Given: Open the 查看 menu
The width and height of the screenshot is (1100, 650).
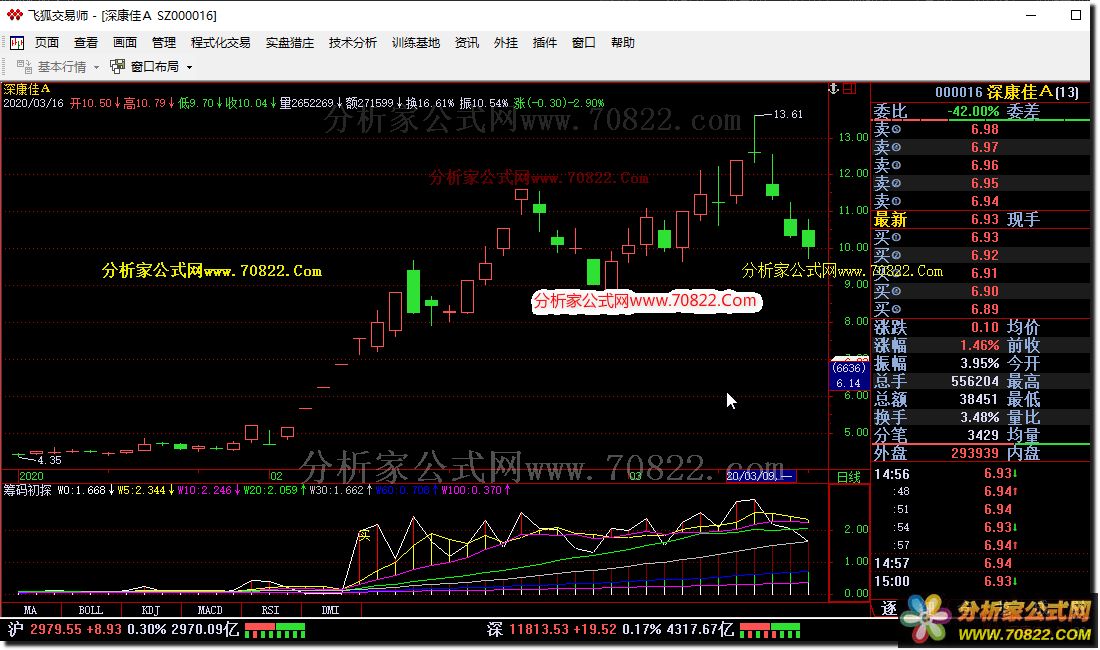Looking at the screenshot, I should coord(86,43).
